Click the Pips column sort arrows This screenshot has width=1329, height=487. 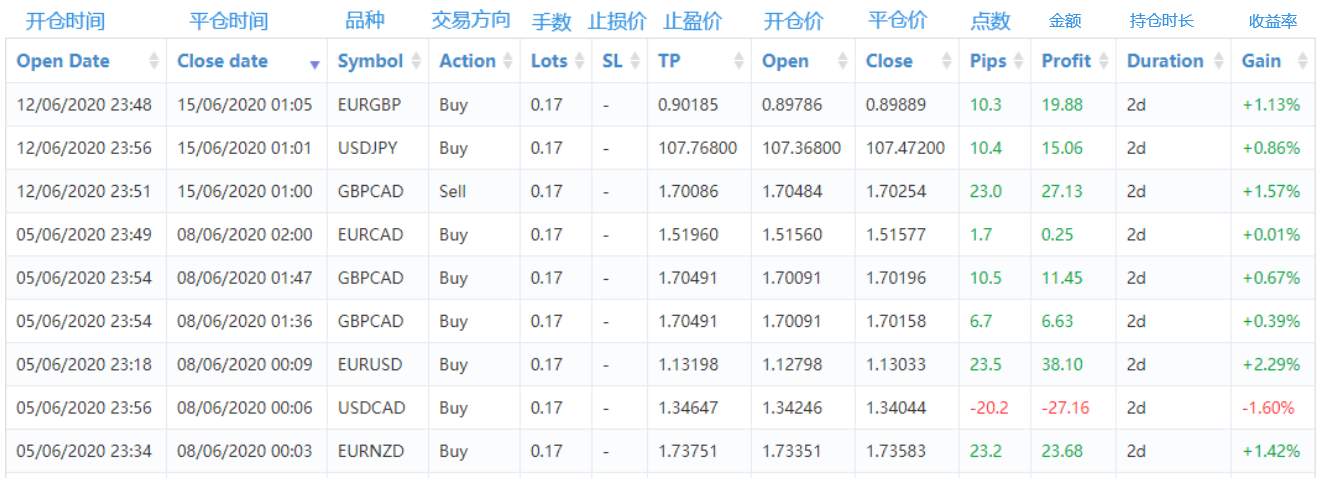1018,61
